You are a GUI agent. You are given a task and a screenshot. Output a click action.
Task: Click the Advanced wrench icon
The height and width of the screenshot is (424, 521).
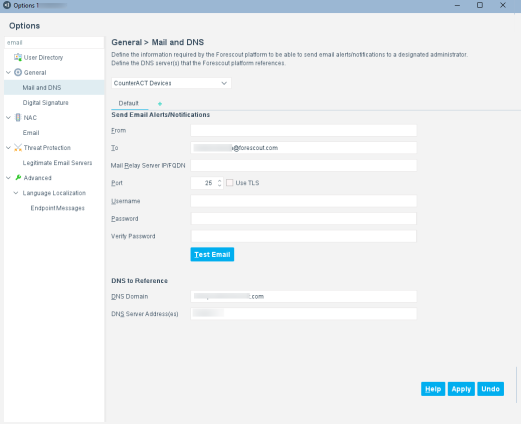click(18, 178)
